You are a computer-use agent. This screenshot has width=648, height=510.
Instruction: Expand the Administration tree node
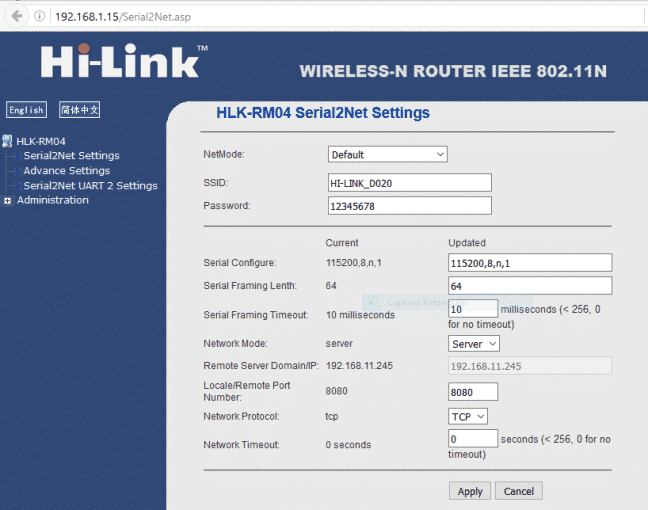(7, 201)
